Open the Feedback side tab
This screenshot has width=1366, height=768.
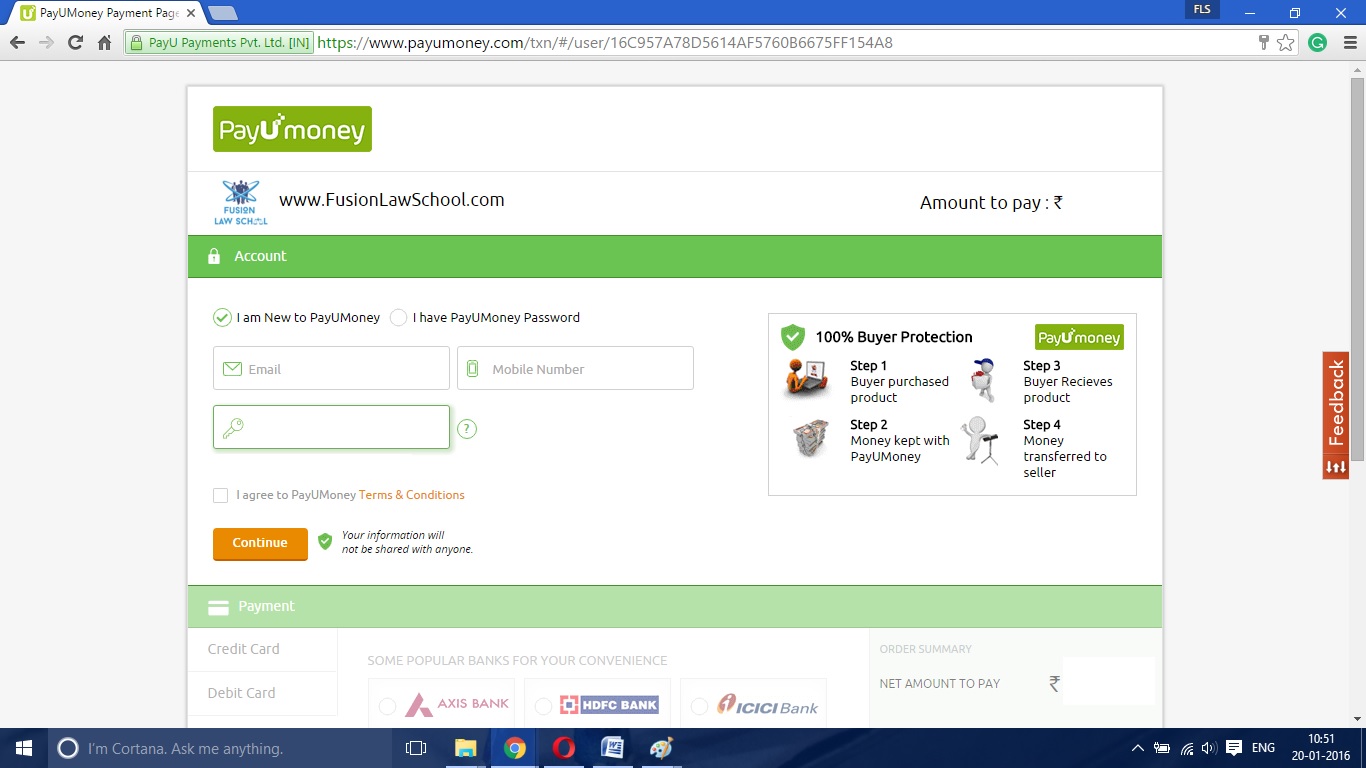pos(1336,415)
